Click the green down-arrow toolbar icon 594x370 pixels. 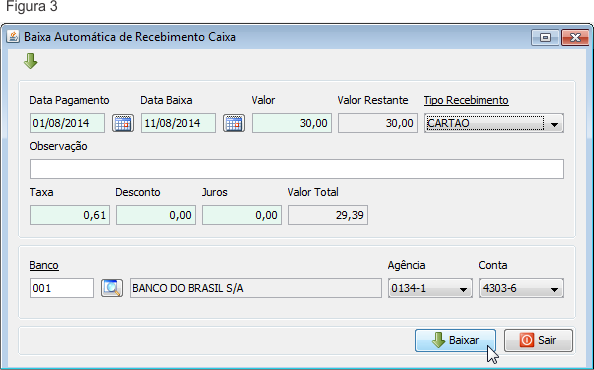(x=31, y=61)
